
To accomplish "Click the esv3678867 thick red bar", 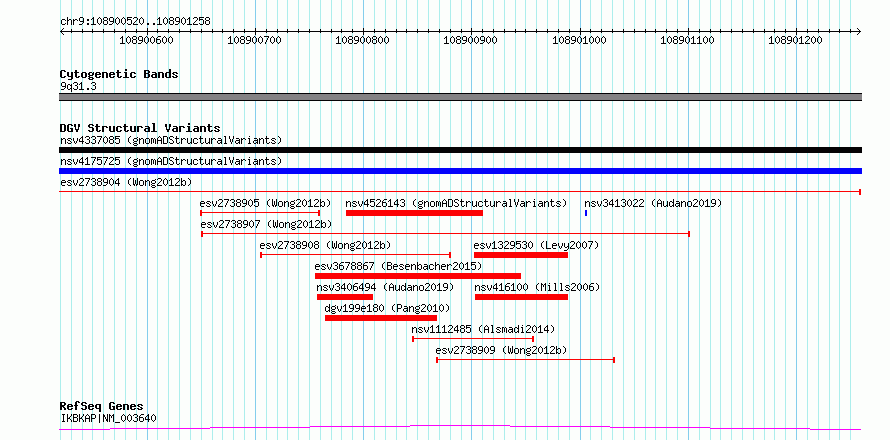I will pos(418,276).
